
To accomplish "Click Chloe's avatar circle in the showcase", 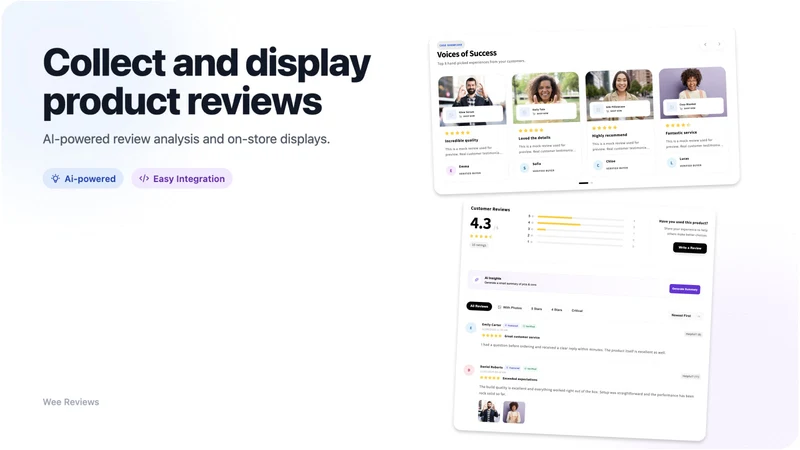I will coord(598,165).
